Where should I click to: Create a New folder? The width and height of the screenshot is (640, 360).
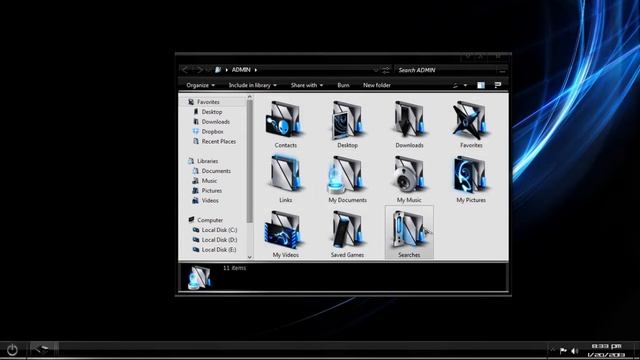(377, 85)
